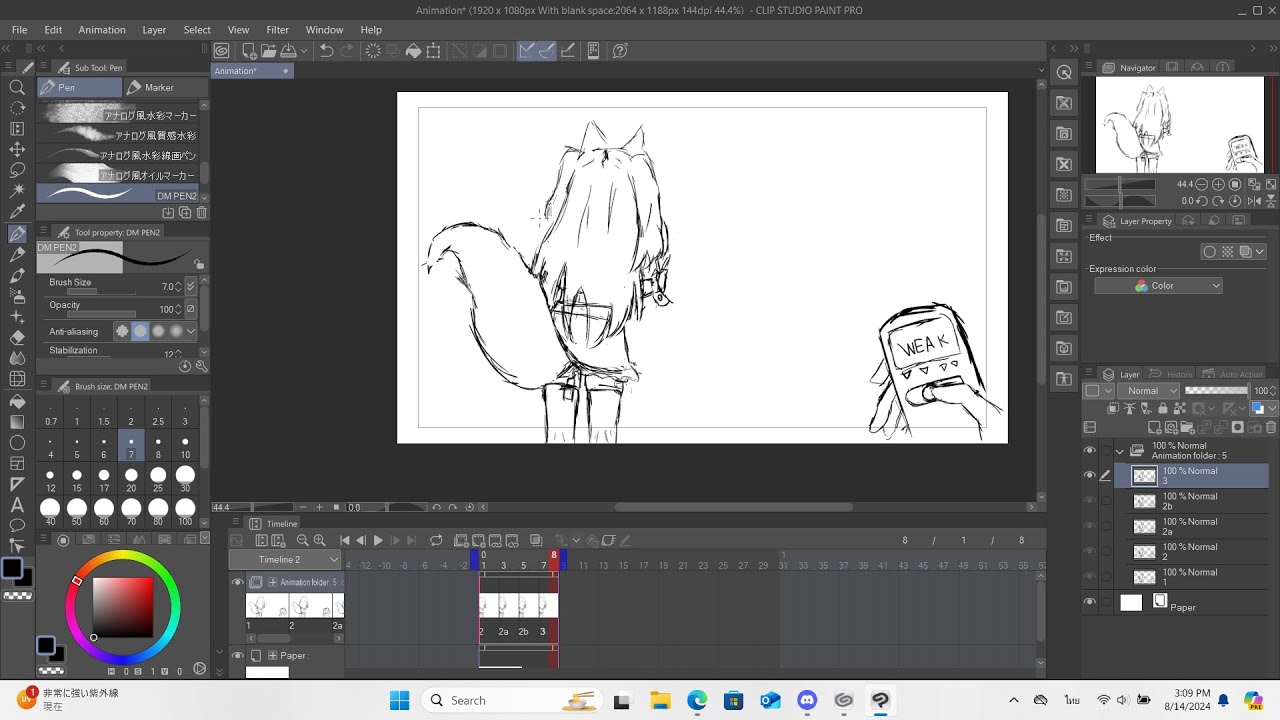Select the Move layer tool
The height and width of the screenshot is (720, 1280).
17,149
